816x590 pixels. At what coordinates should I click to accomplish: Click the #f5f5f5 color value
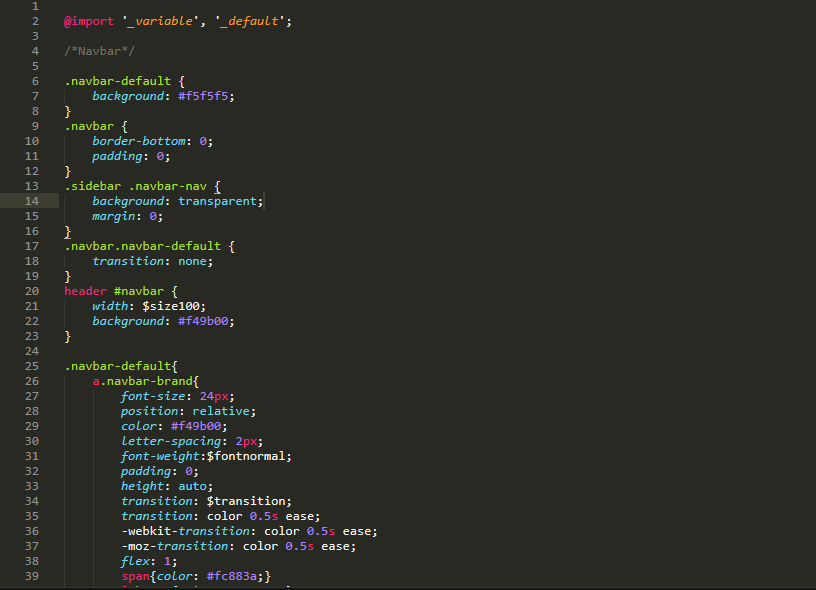pos(203,96)
